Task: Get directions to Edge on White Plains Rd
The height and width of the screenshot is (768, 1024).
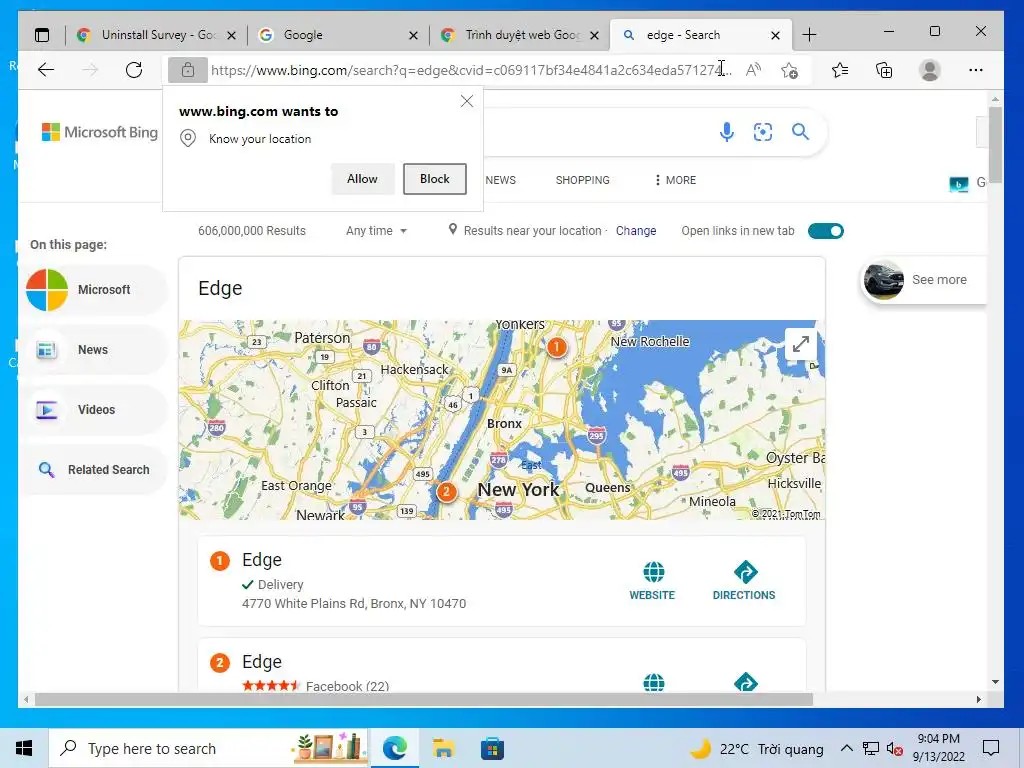Action: point(744,581)
